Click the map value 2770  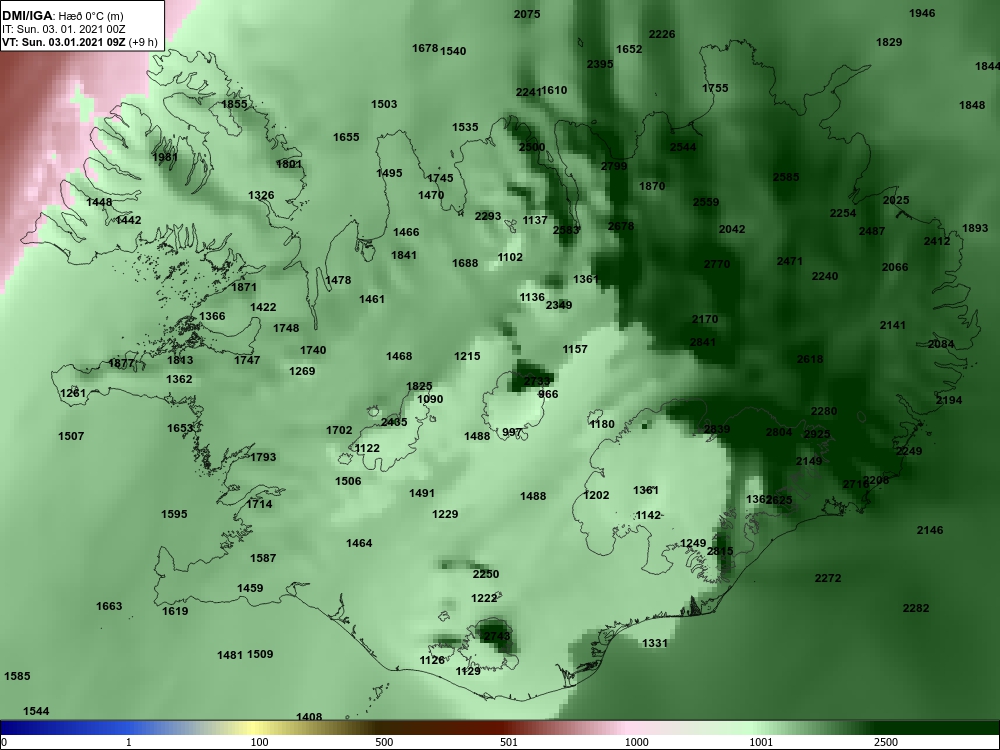[x=717, y=263]
